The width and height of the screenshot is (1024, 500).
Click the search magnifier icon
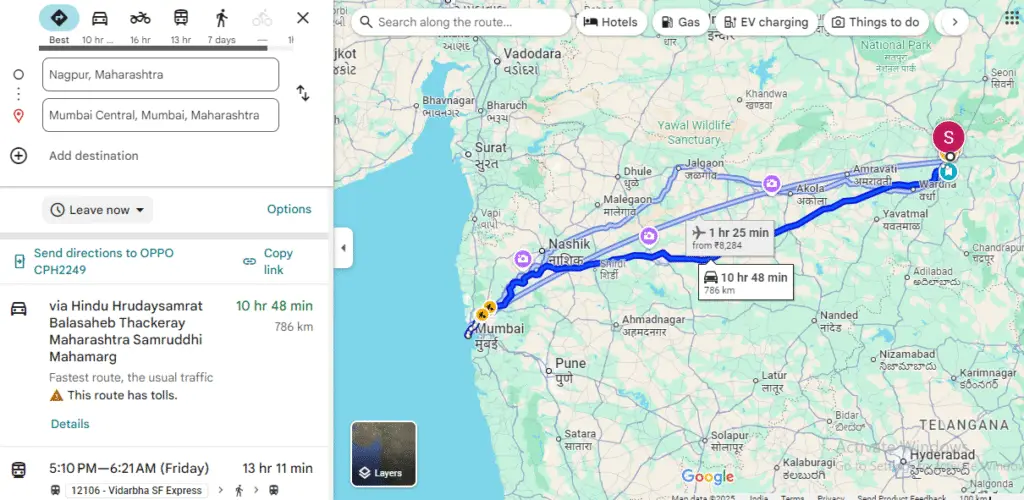point(366,22)
